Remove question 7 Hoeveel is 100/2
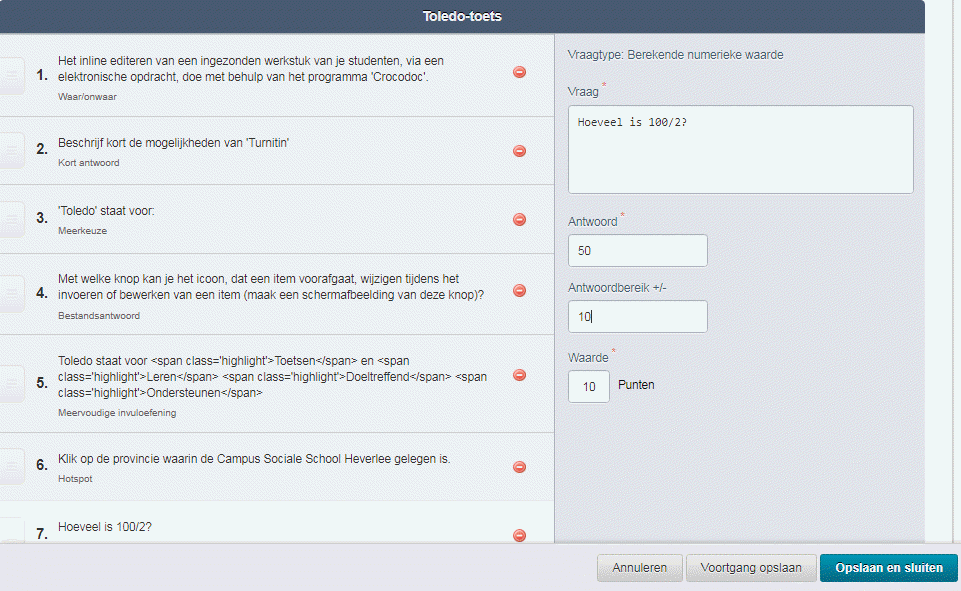 (519, 535)
